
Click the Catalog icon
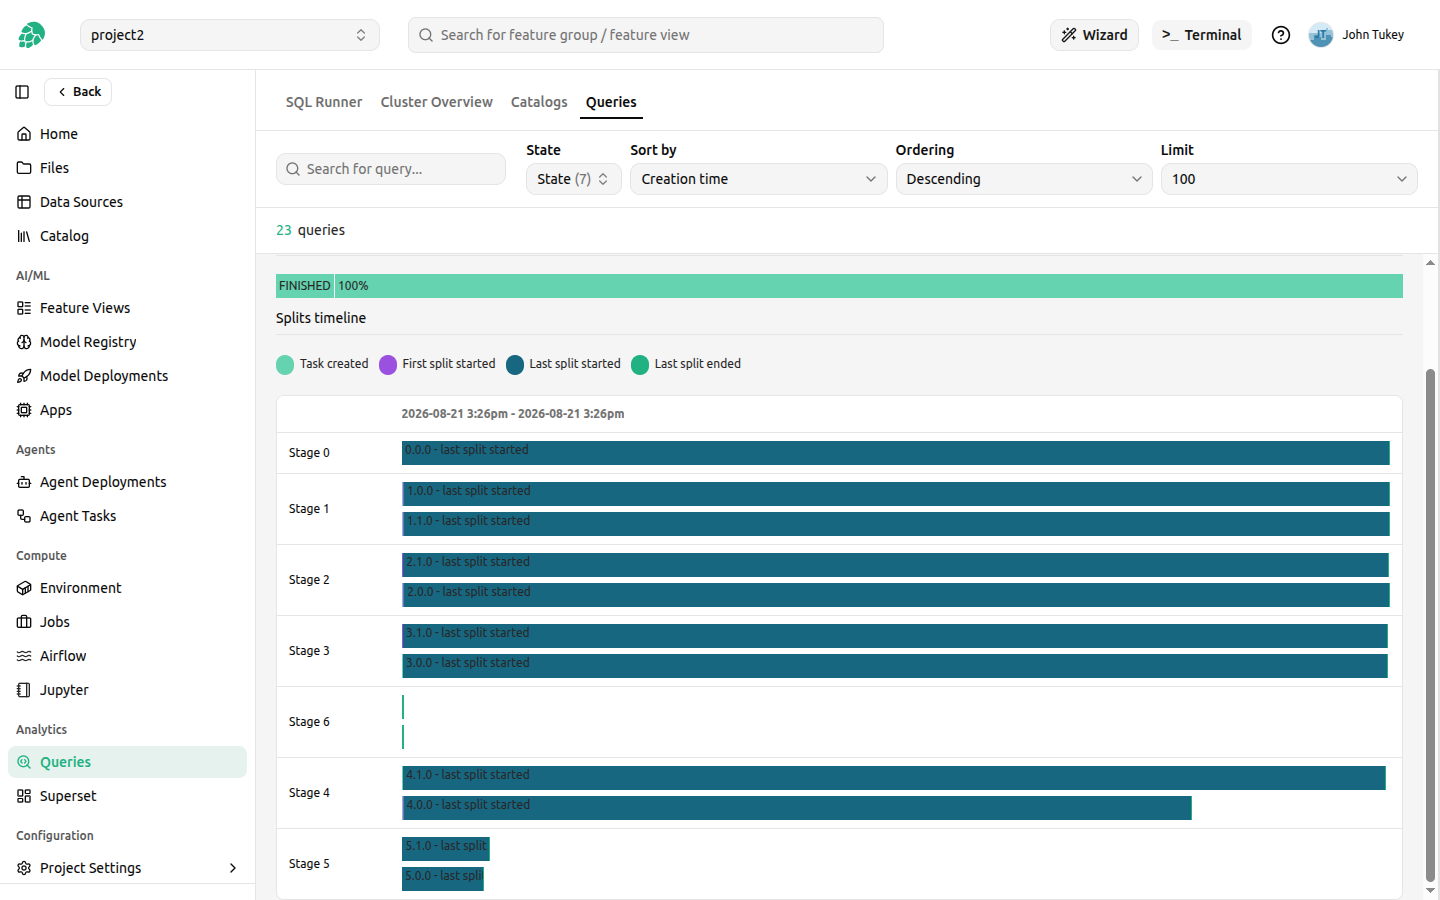pos(24,236)
